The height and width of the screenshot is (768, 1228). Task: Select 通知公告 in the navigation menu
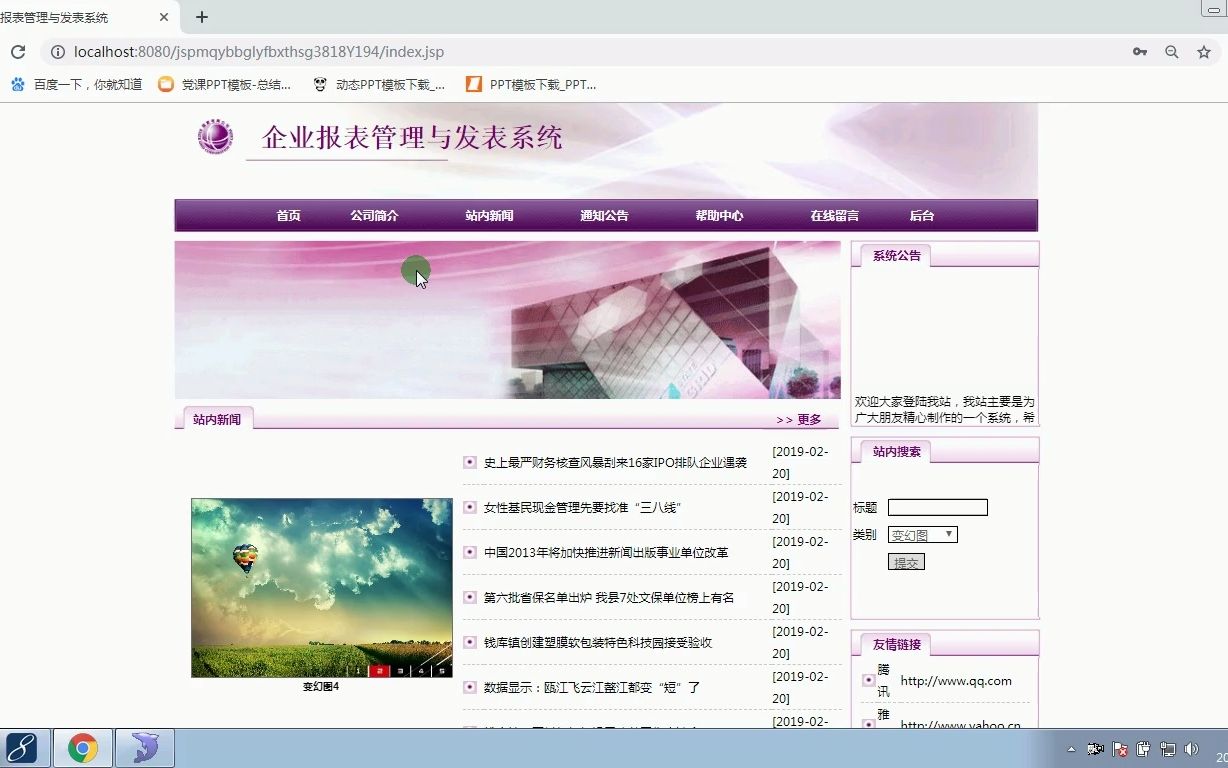(x=604, y=215)
